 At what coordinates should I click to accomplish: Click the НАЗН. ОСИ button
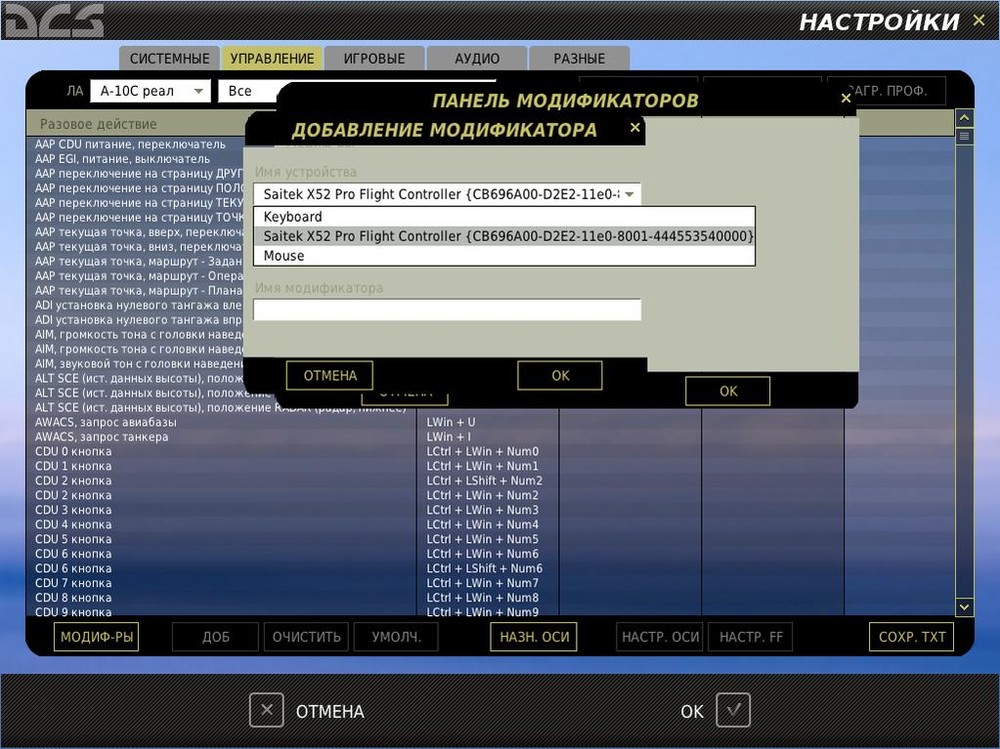click(x=533, y=636)
